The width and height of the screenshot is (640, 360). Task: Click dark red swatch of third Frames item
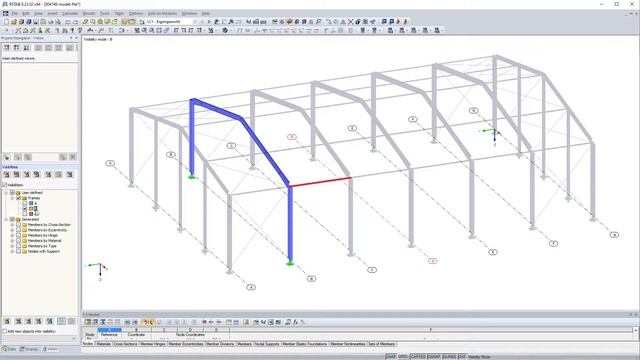[x=31, y=214]
